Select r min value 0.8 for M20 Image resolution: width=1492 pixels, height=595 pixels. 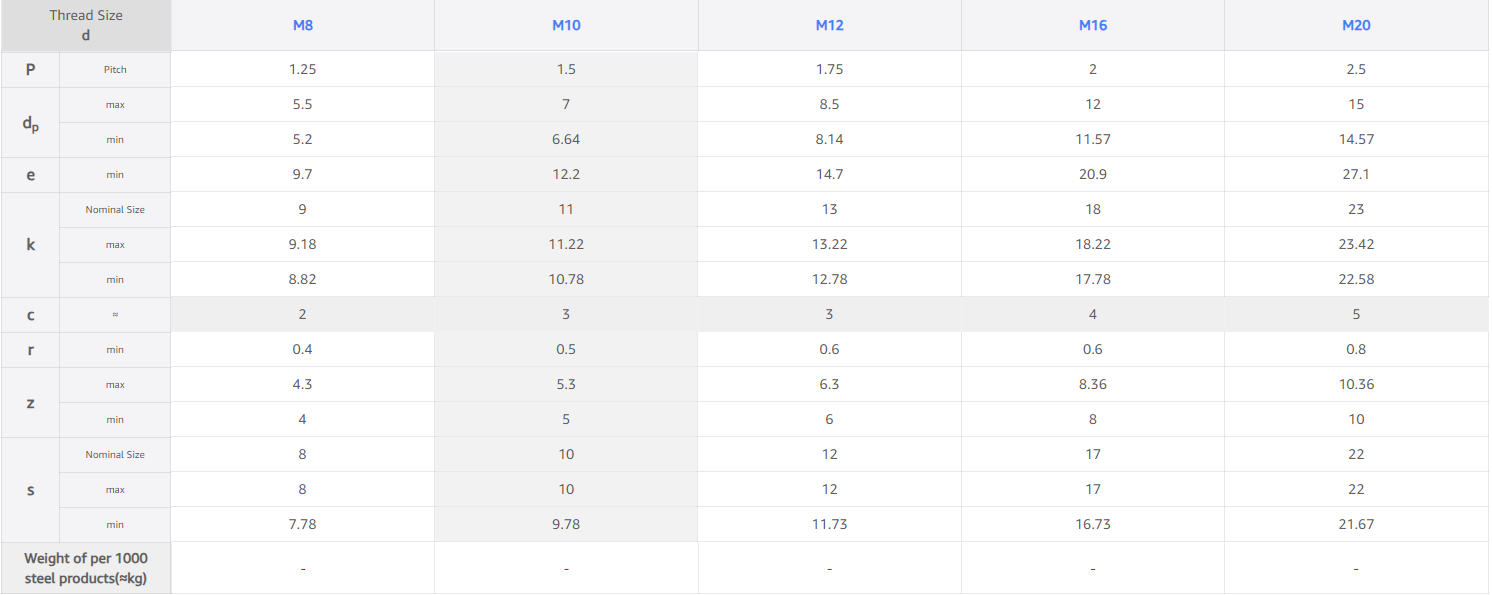point(1356,349)
